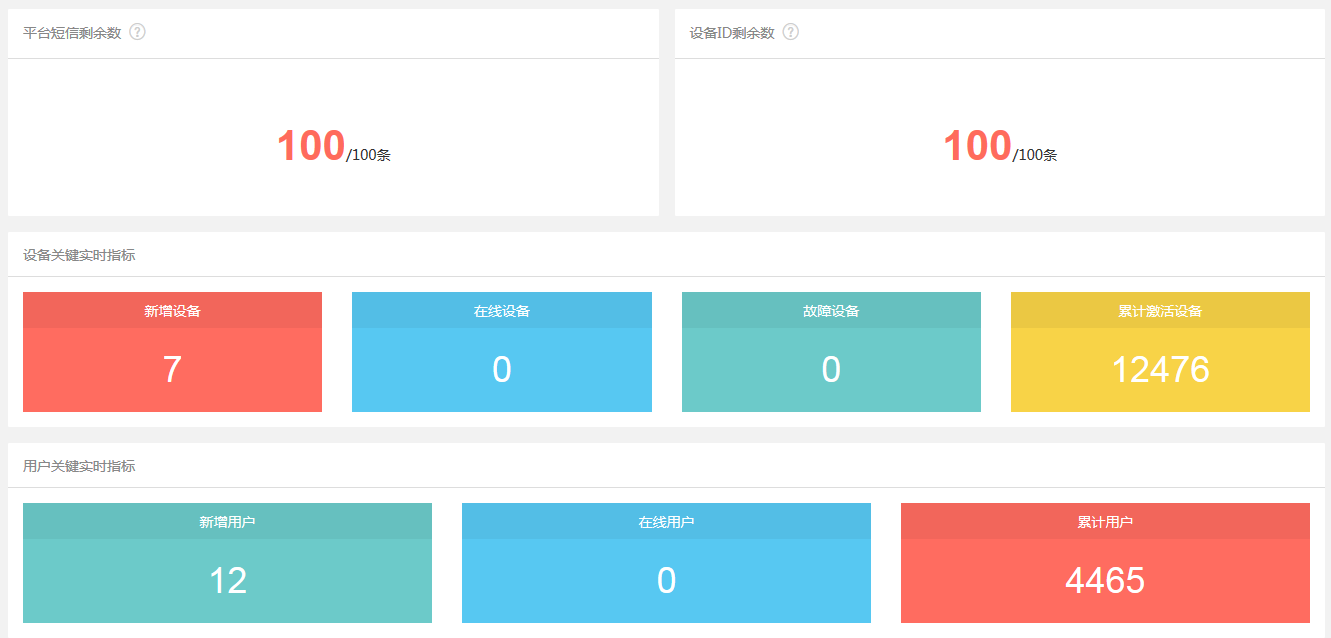
Task: Click the help icon beside 设备ID剩余数
Action: click(791, 31)
